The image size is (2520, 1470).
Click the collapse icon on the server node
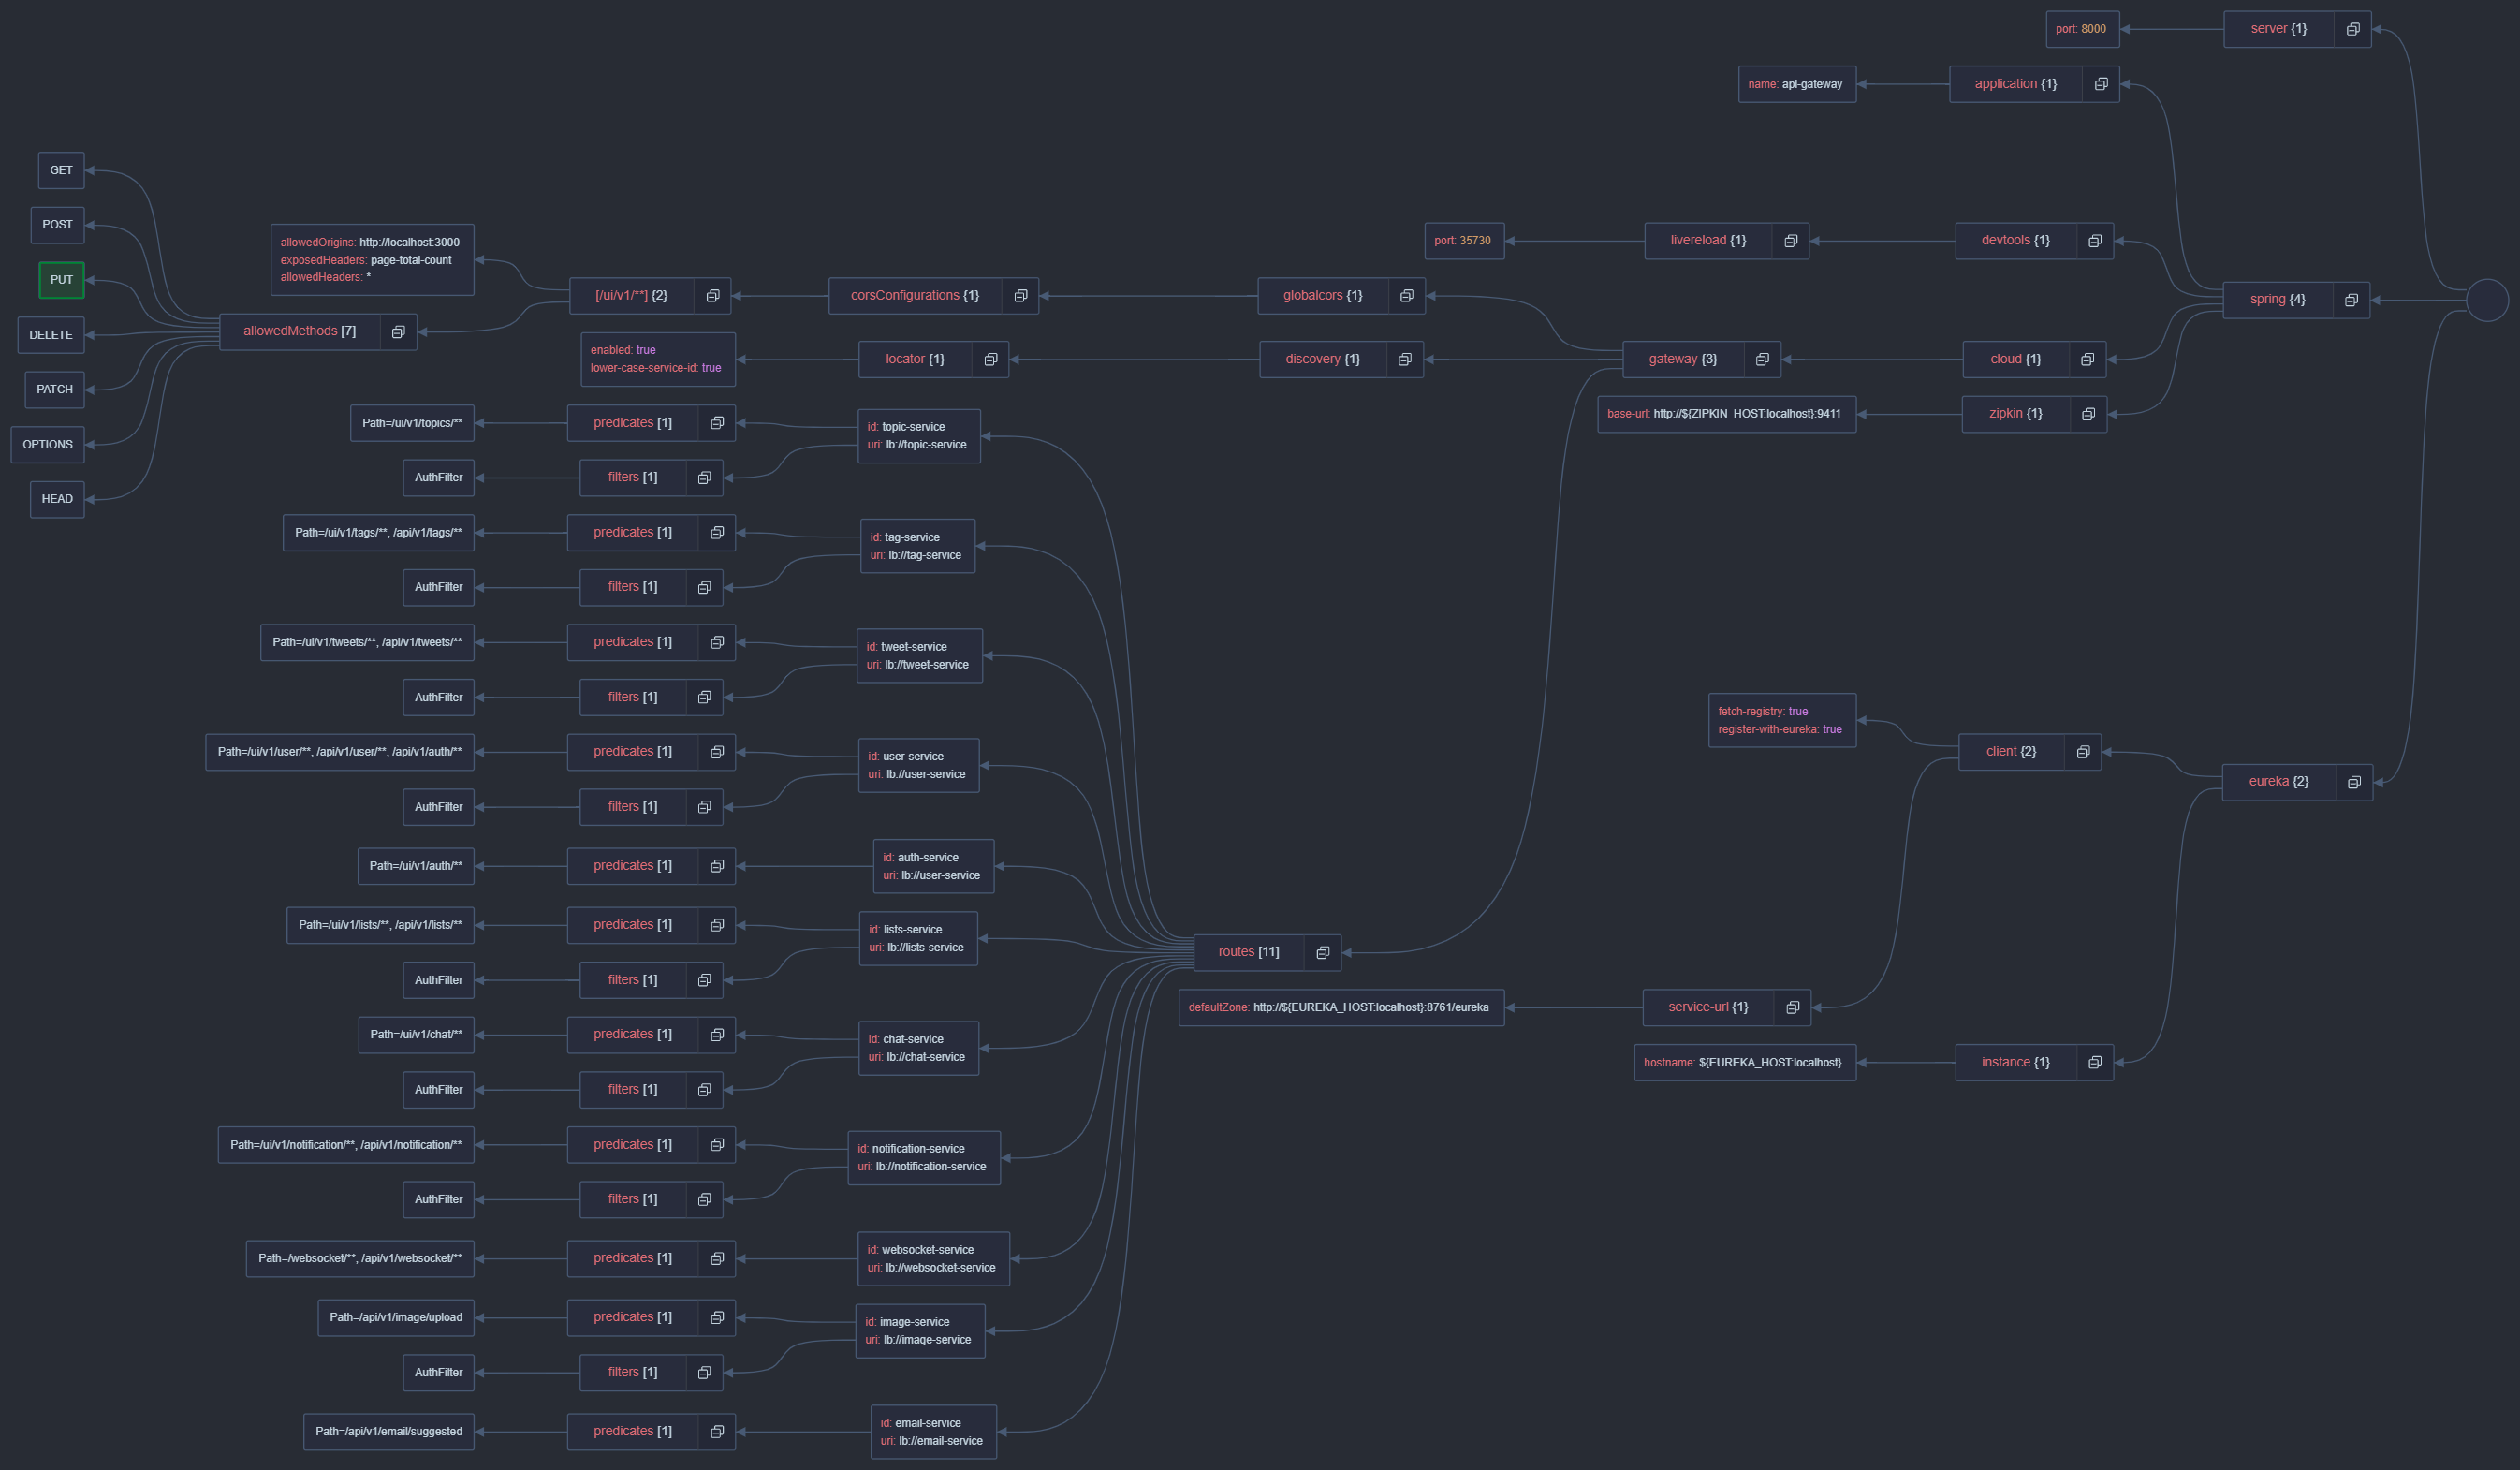click(2353, 29)
